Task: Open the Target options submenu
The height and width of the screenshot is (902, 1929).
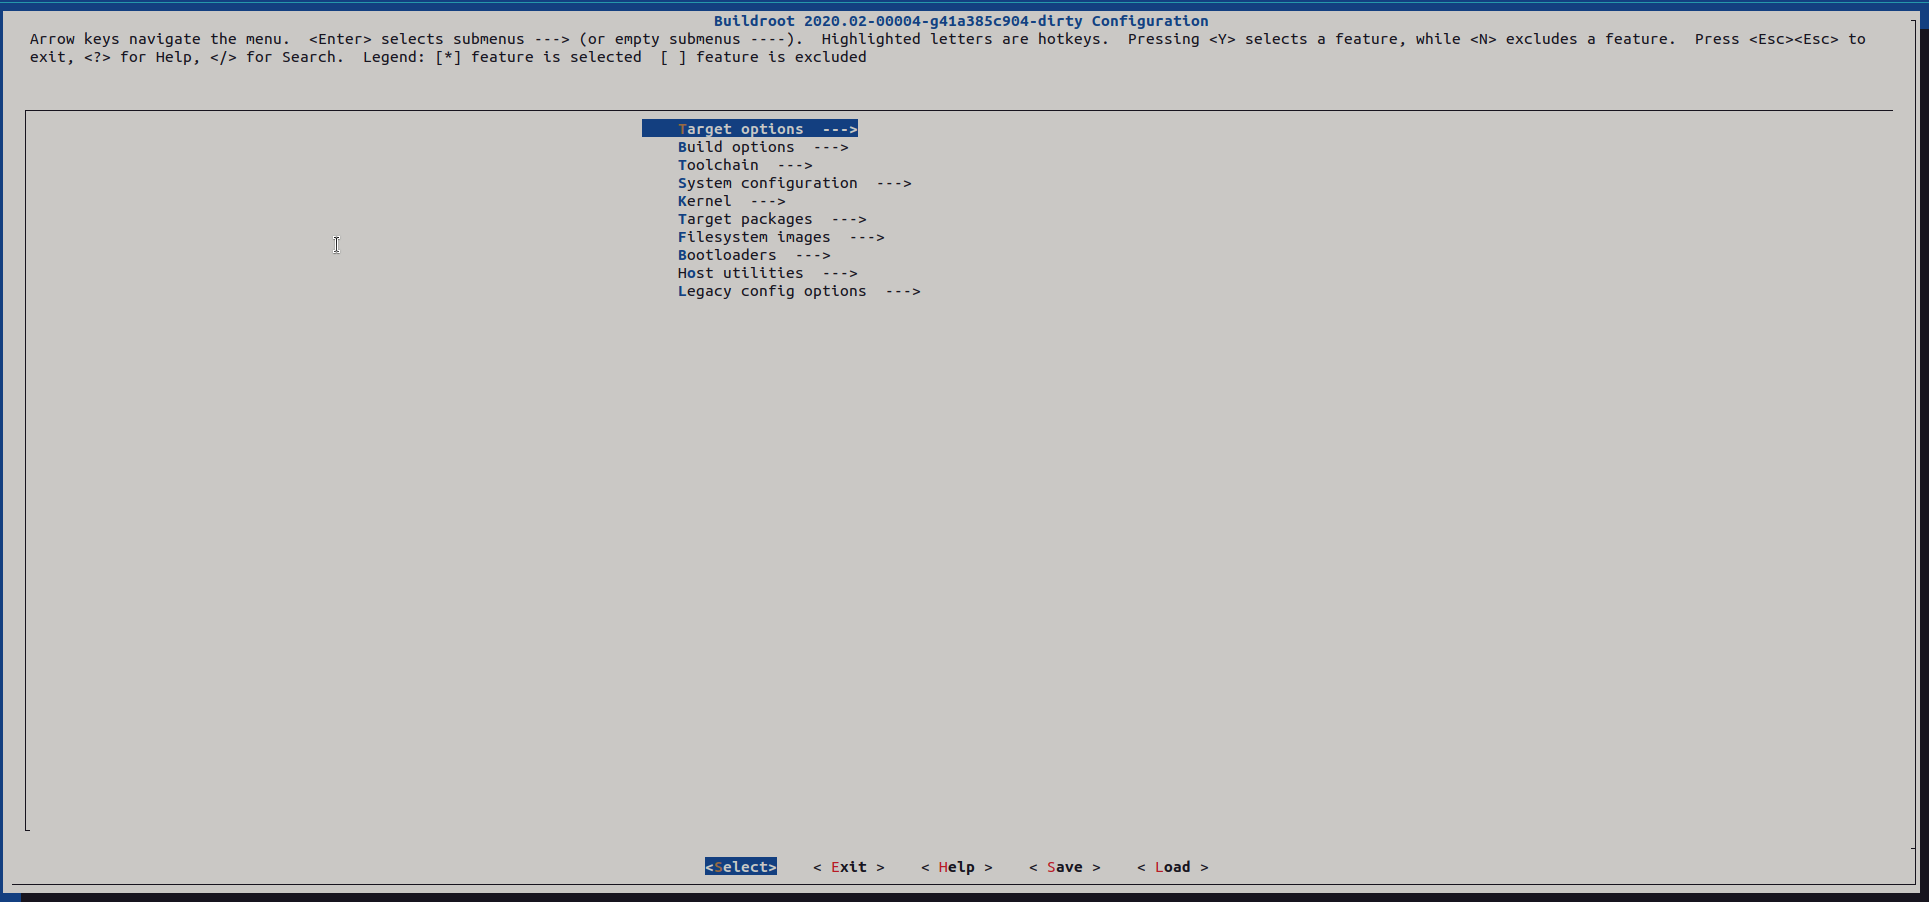Action: pyautogui.click(x=750, y=129)
